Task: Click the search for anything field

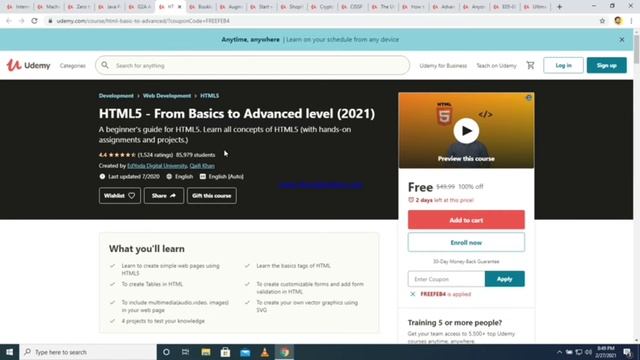Action: point(252,65)
